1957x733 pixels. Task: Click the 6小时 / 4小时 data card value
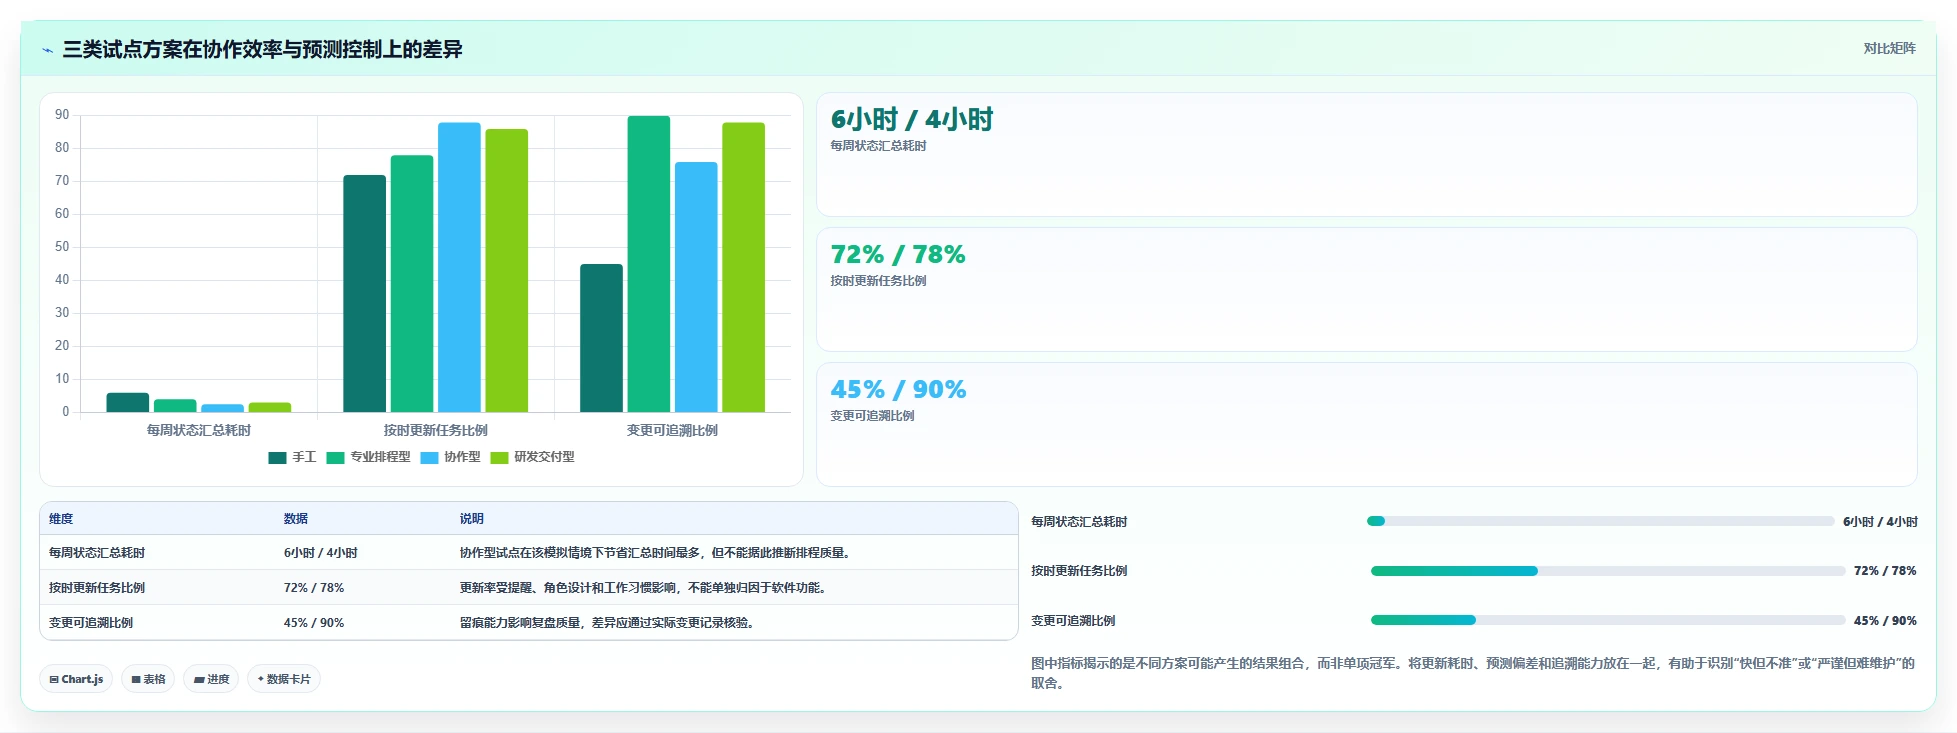[x=912, y=120]
